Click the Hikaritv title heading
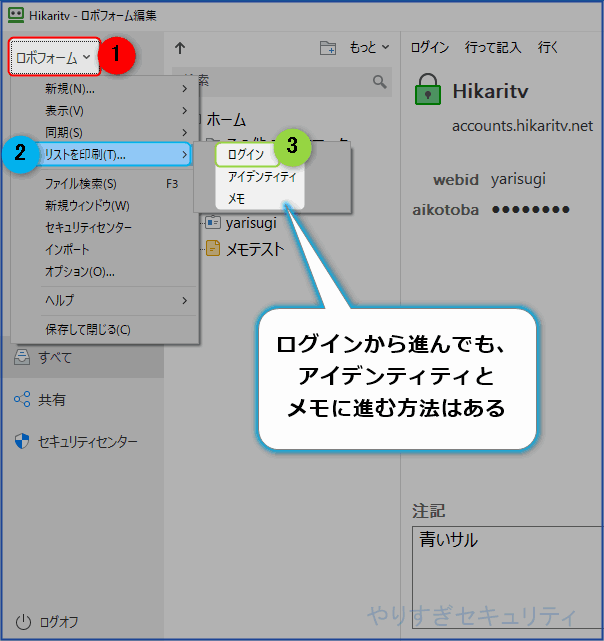This screenshot has width=604, height=641. [490, 91]
